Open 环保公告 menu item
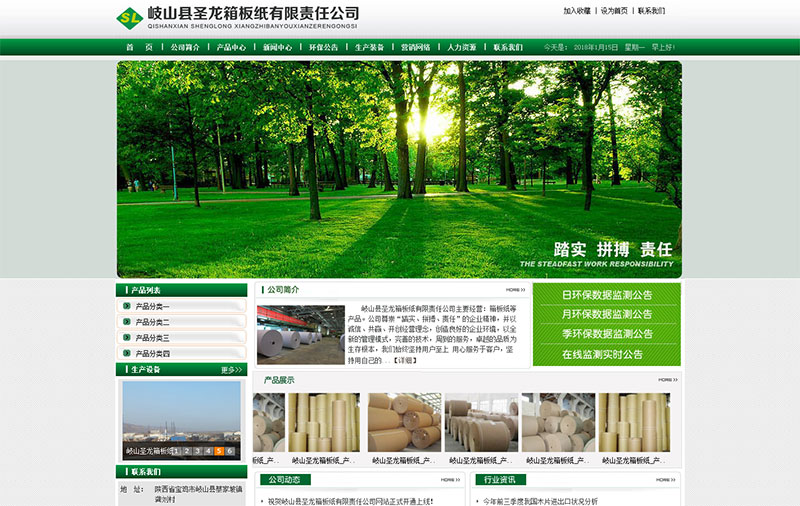800x506 pixels. tap(323, 47)
